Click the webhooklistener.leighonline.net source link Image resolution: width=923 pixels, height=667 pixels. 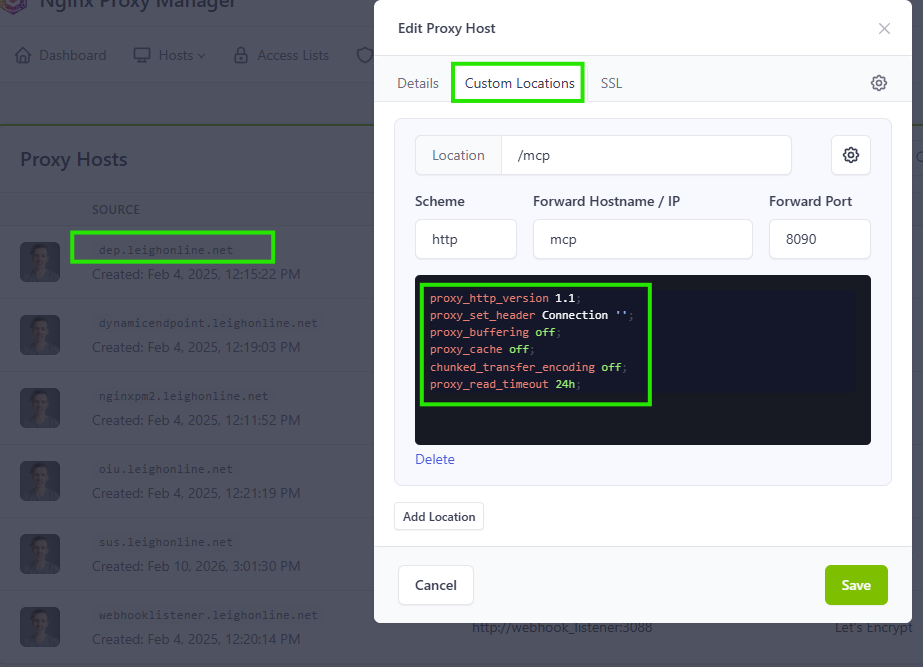pyautogui.click(x=208, y=615)
